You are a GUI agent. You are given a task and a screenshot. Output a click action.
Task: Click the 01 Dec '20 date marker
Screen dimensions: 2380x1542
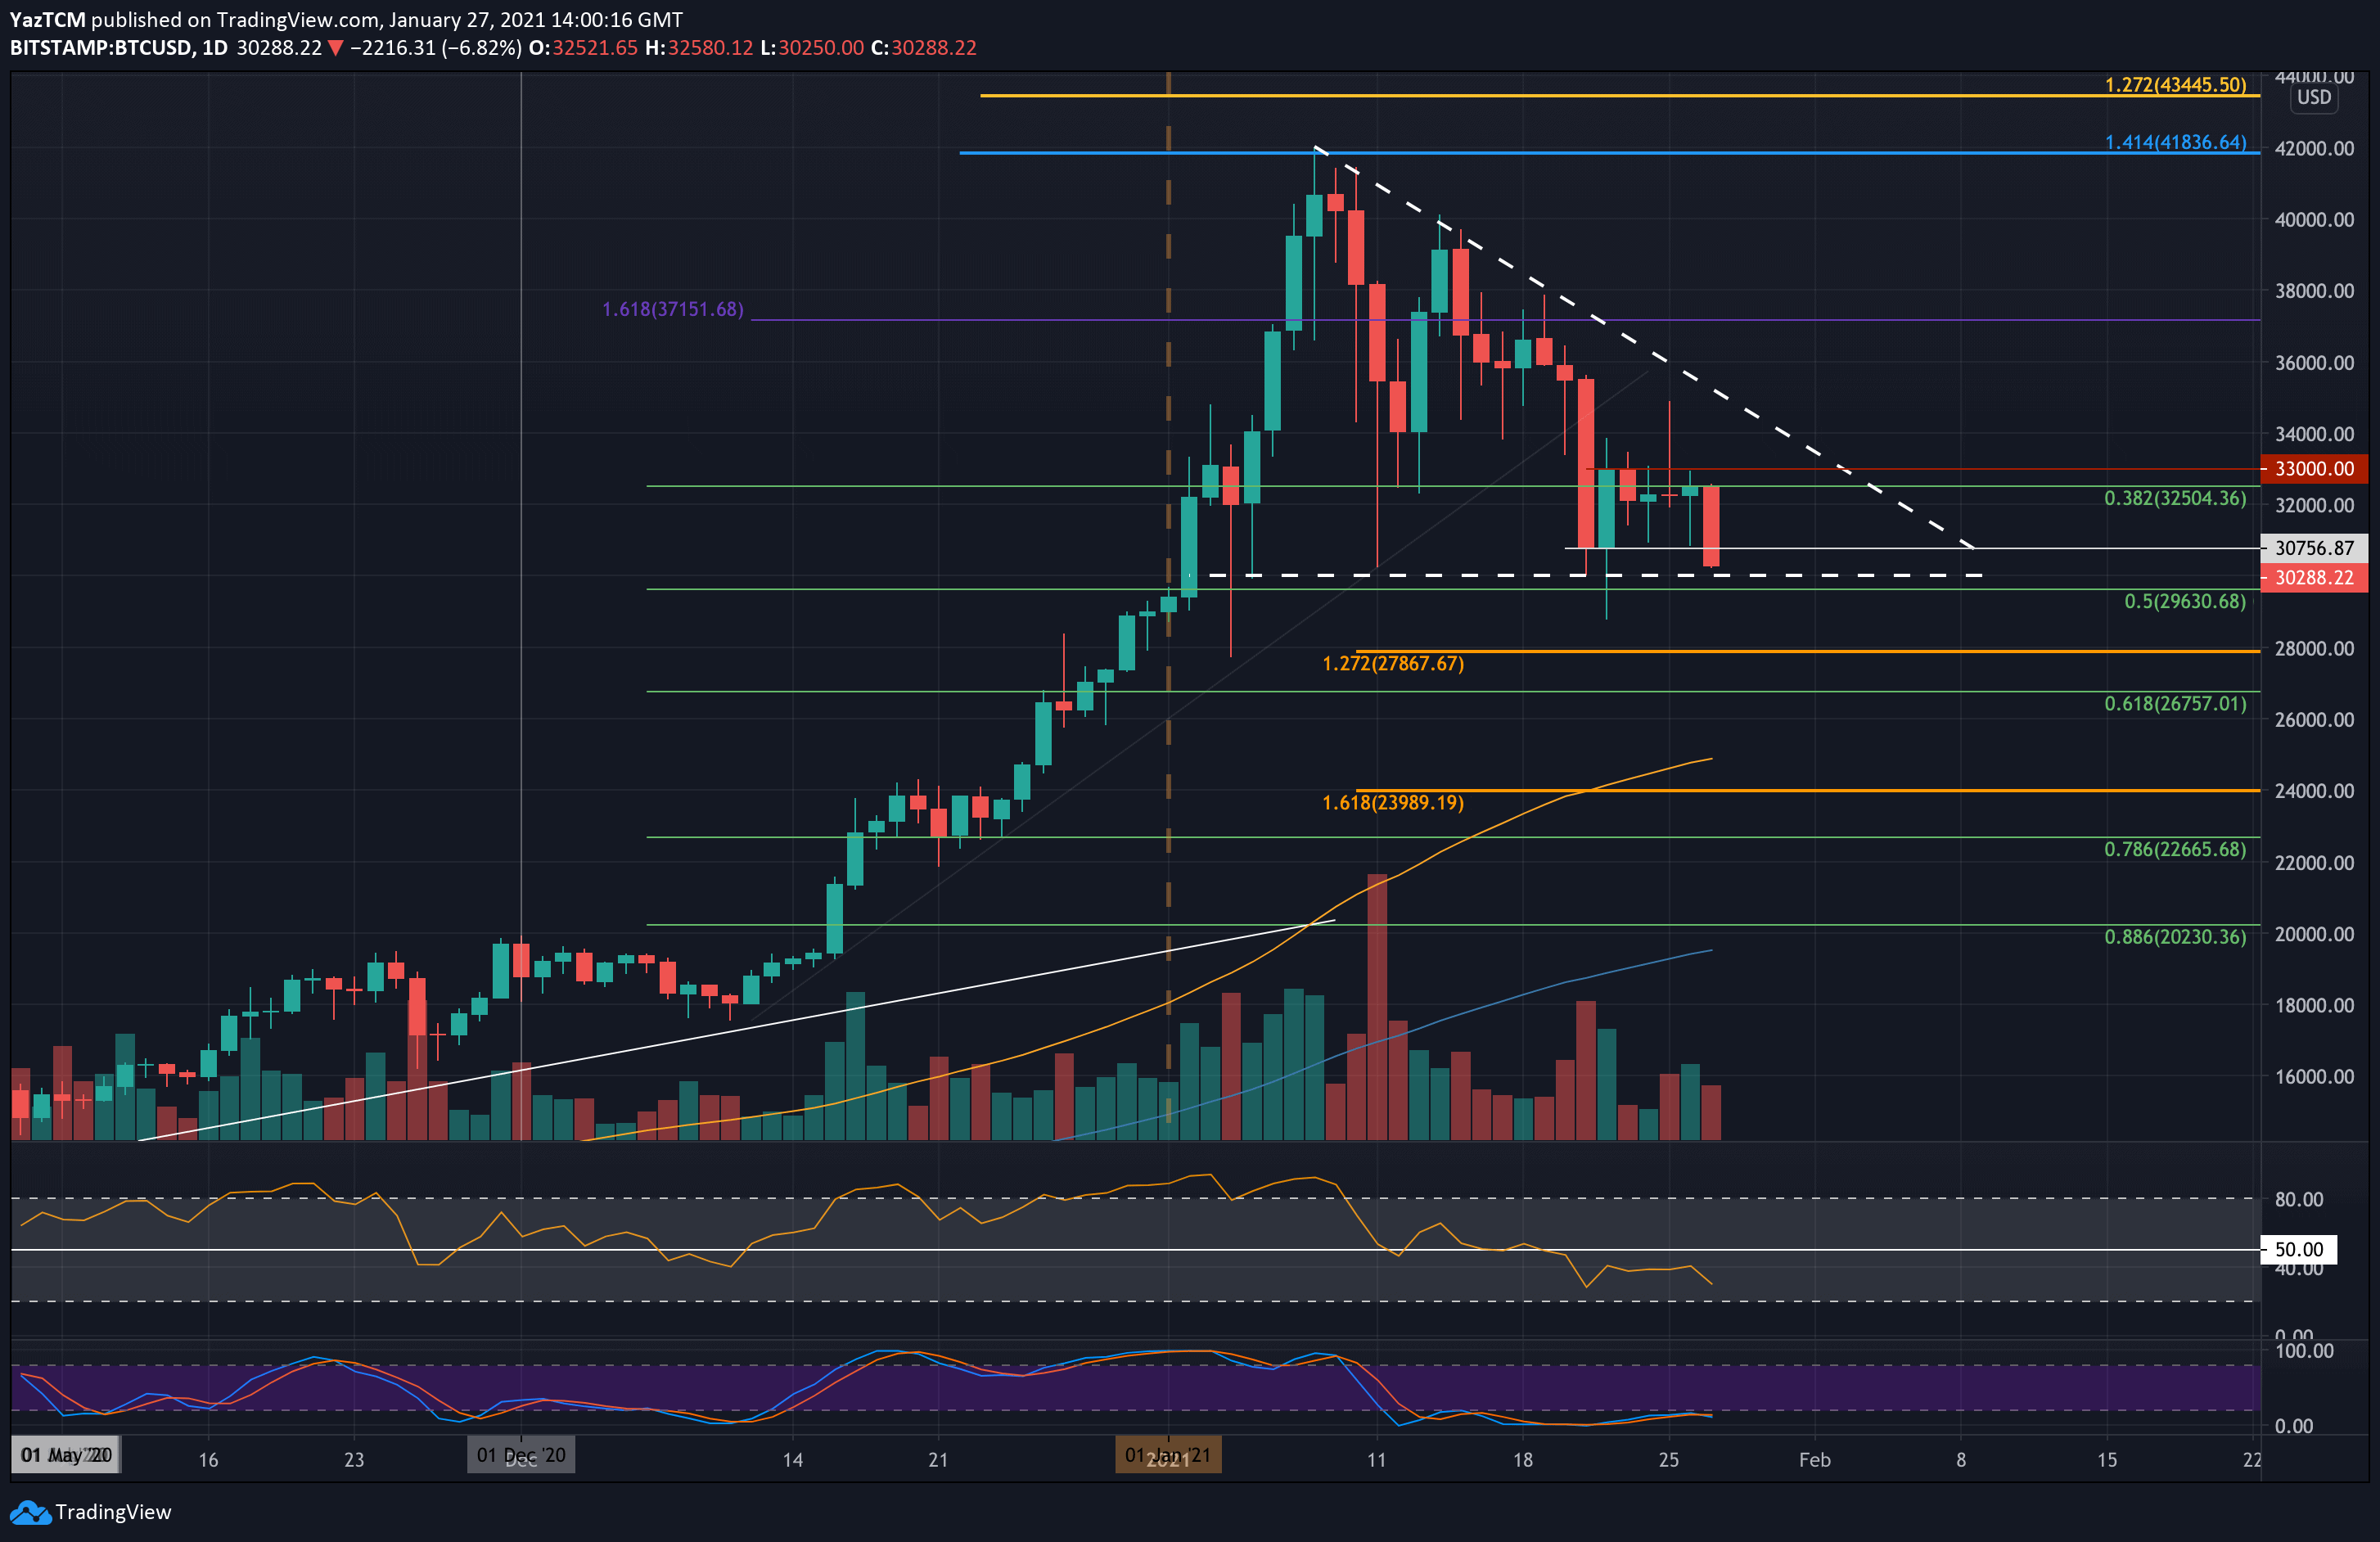click(x=521, y=1455)
